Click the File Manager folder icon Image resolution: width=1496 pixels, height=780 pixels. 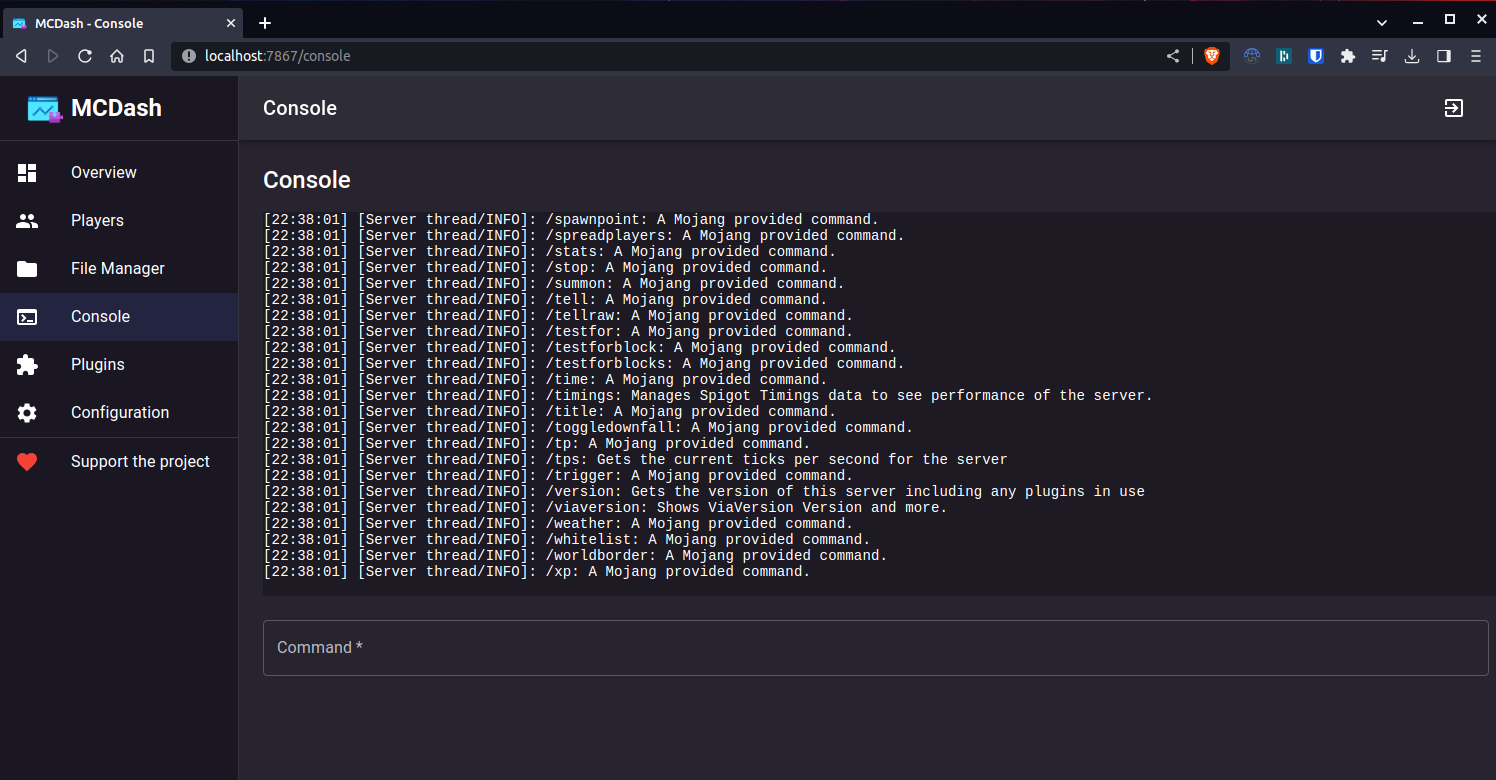(27, 269)
